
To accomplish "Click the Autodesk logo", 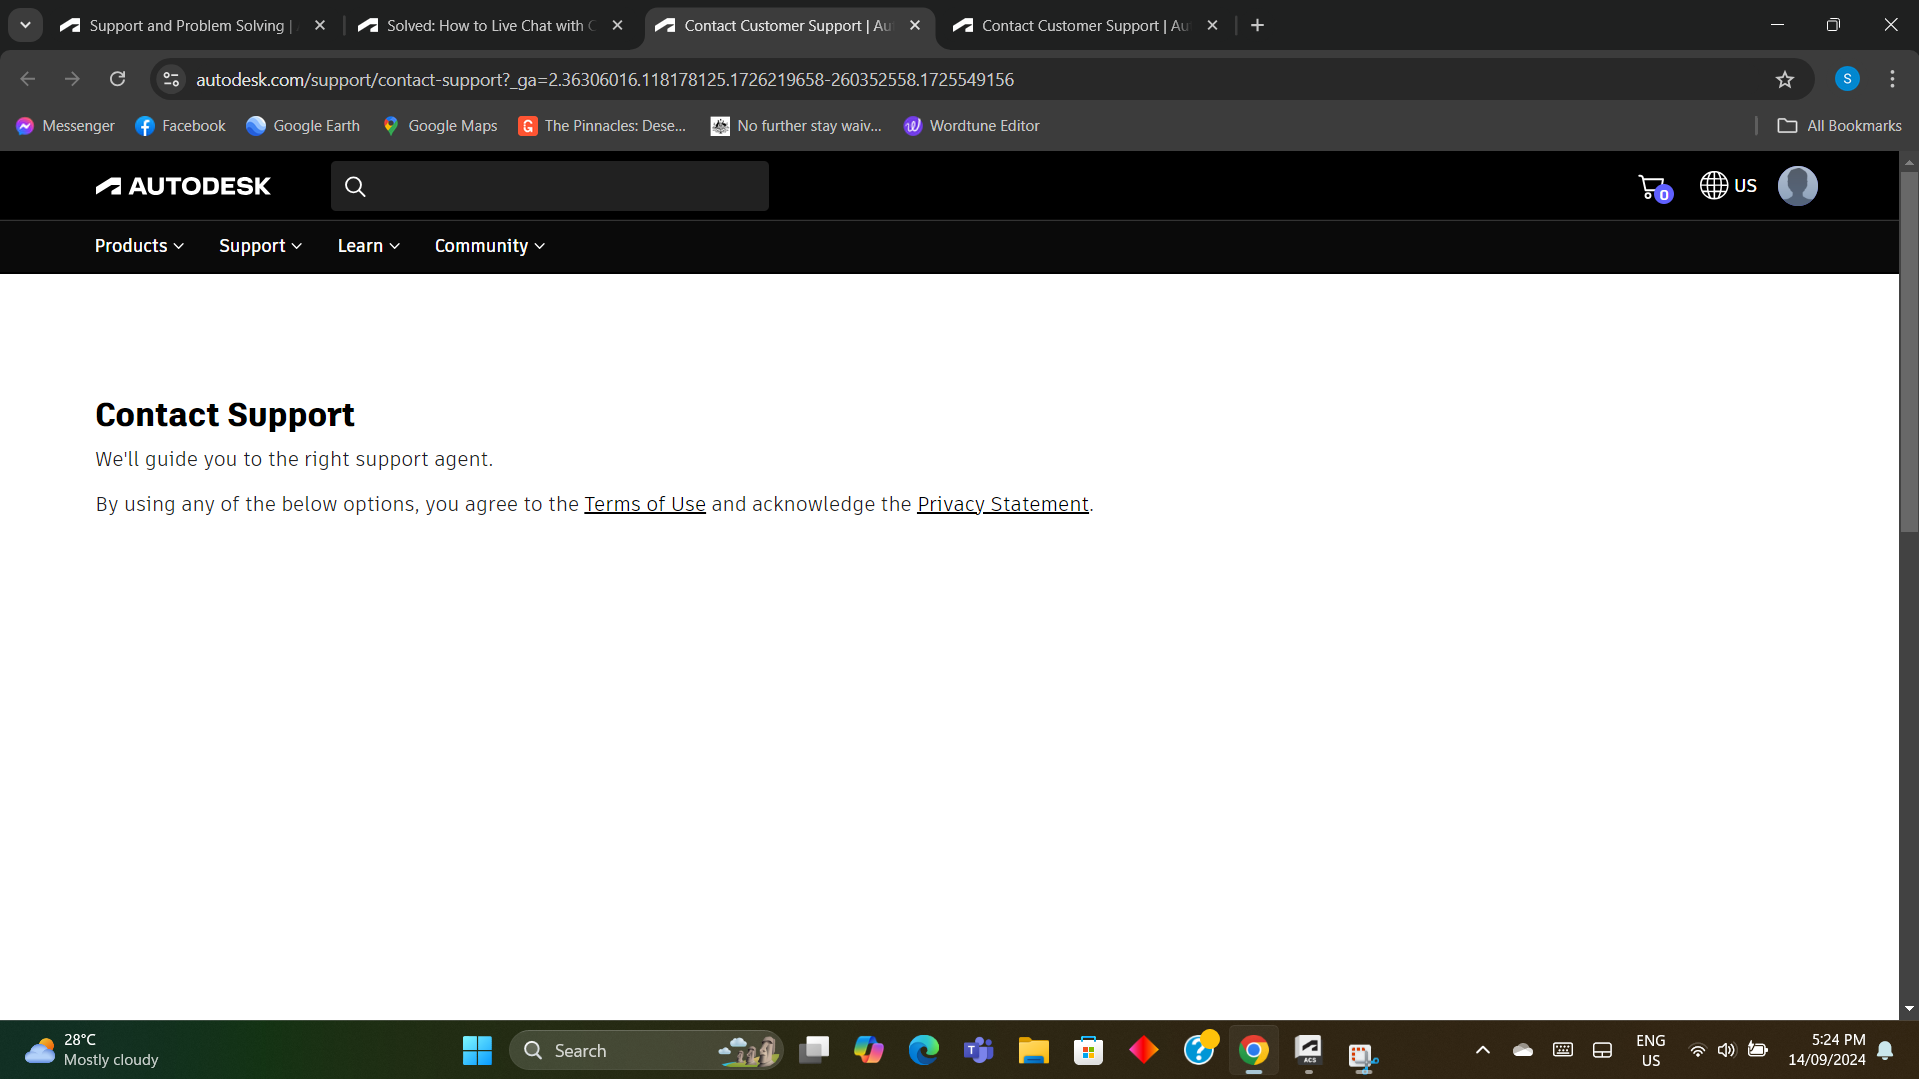I will coord(183,185).
